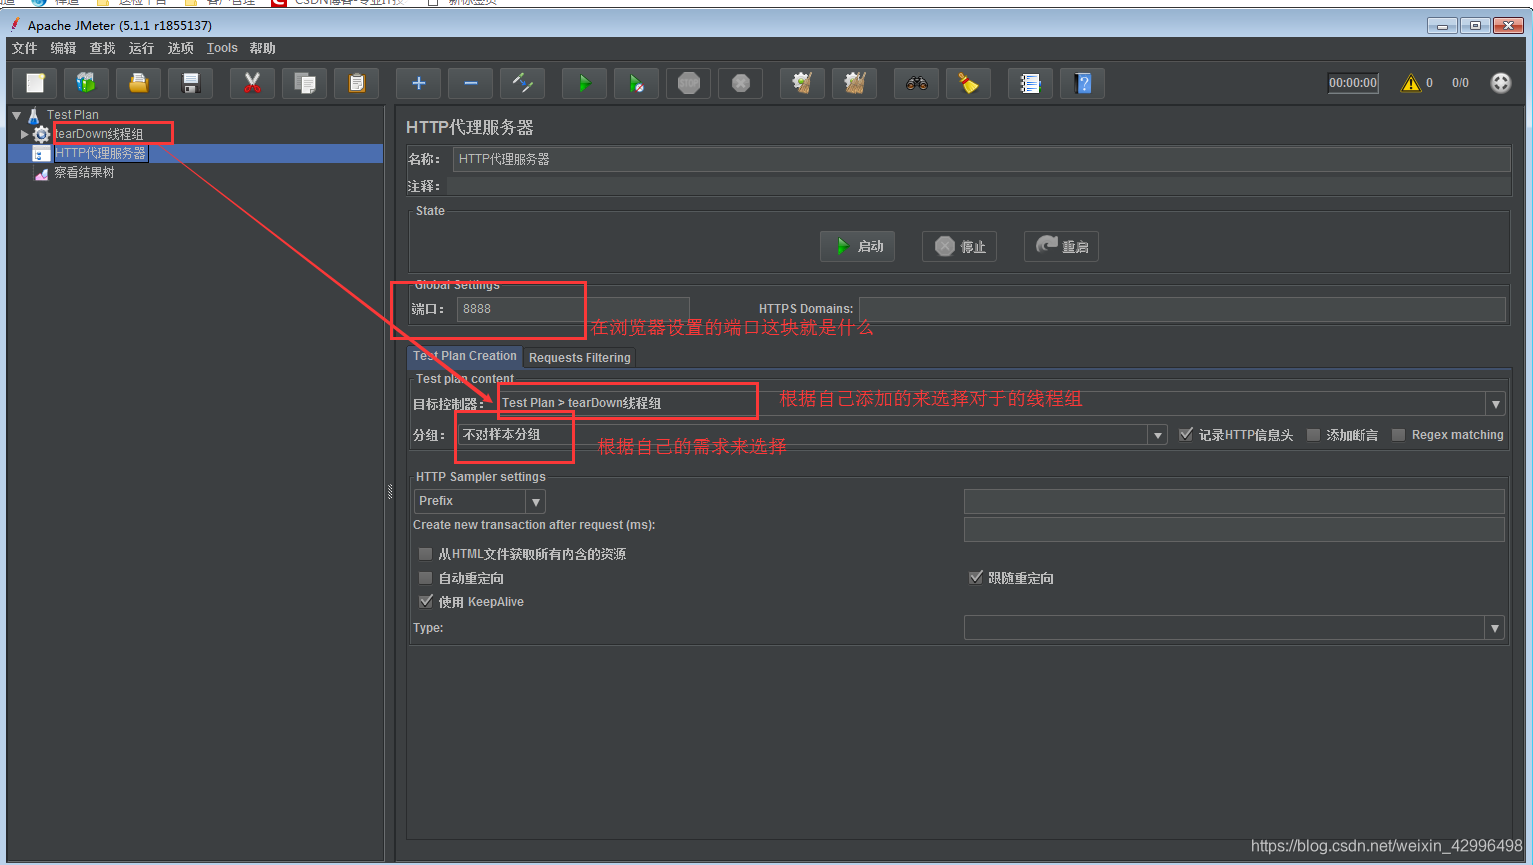1533x865 pixels.
Task: Collapse all nodes with minus icon
Action: (470, 83)
